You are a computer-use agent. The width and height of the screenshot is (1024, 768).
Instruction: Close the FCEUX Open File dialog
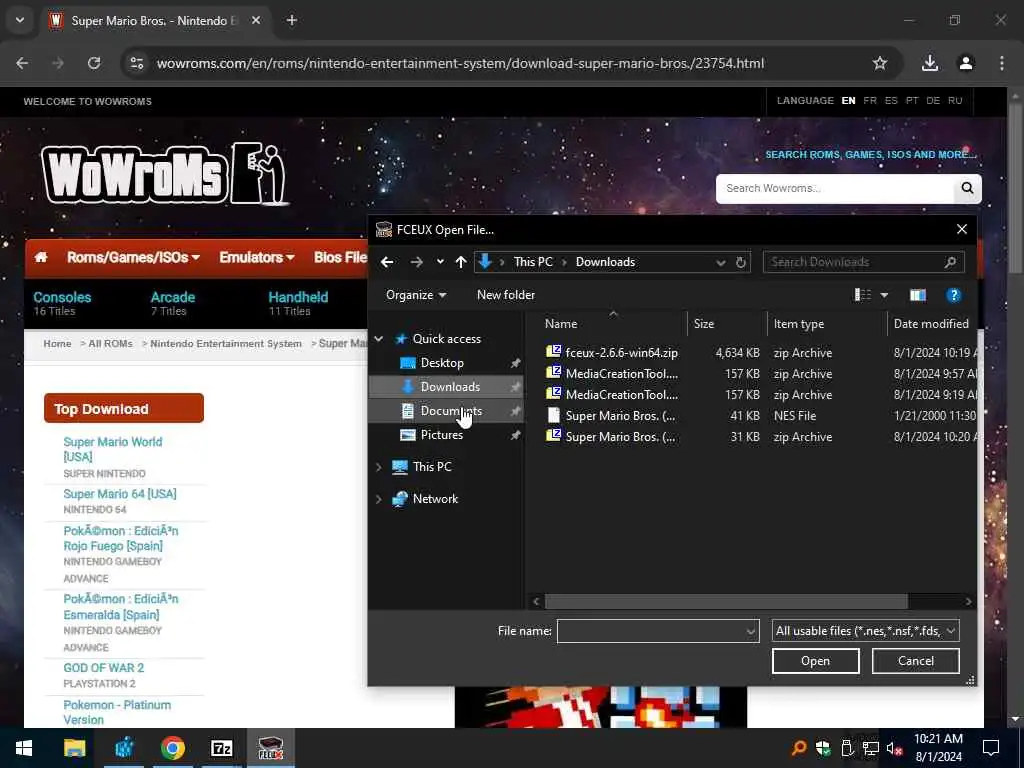pos(961,229)
